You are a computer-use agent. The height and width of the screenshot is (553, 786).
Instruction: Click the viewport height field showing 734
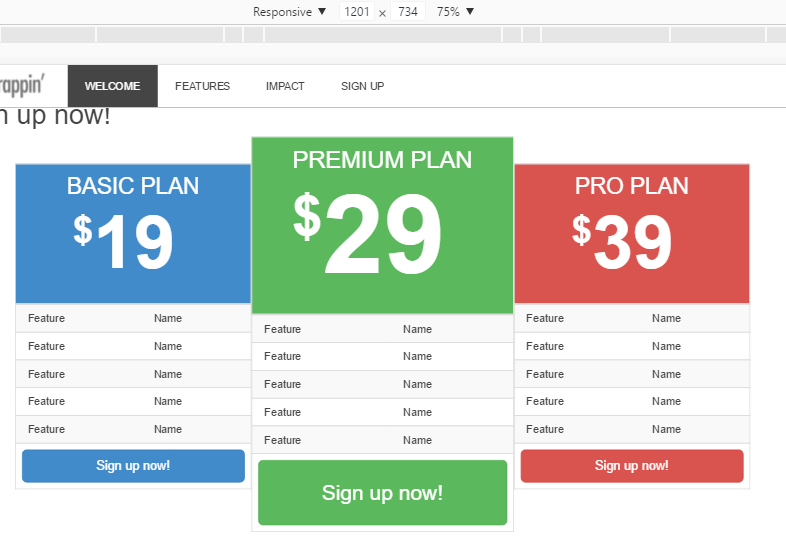[x=407, y=12]
